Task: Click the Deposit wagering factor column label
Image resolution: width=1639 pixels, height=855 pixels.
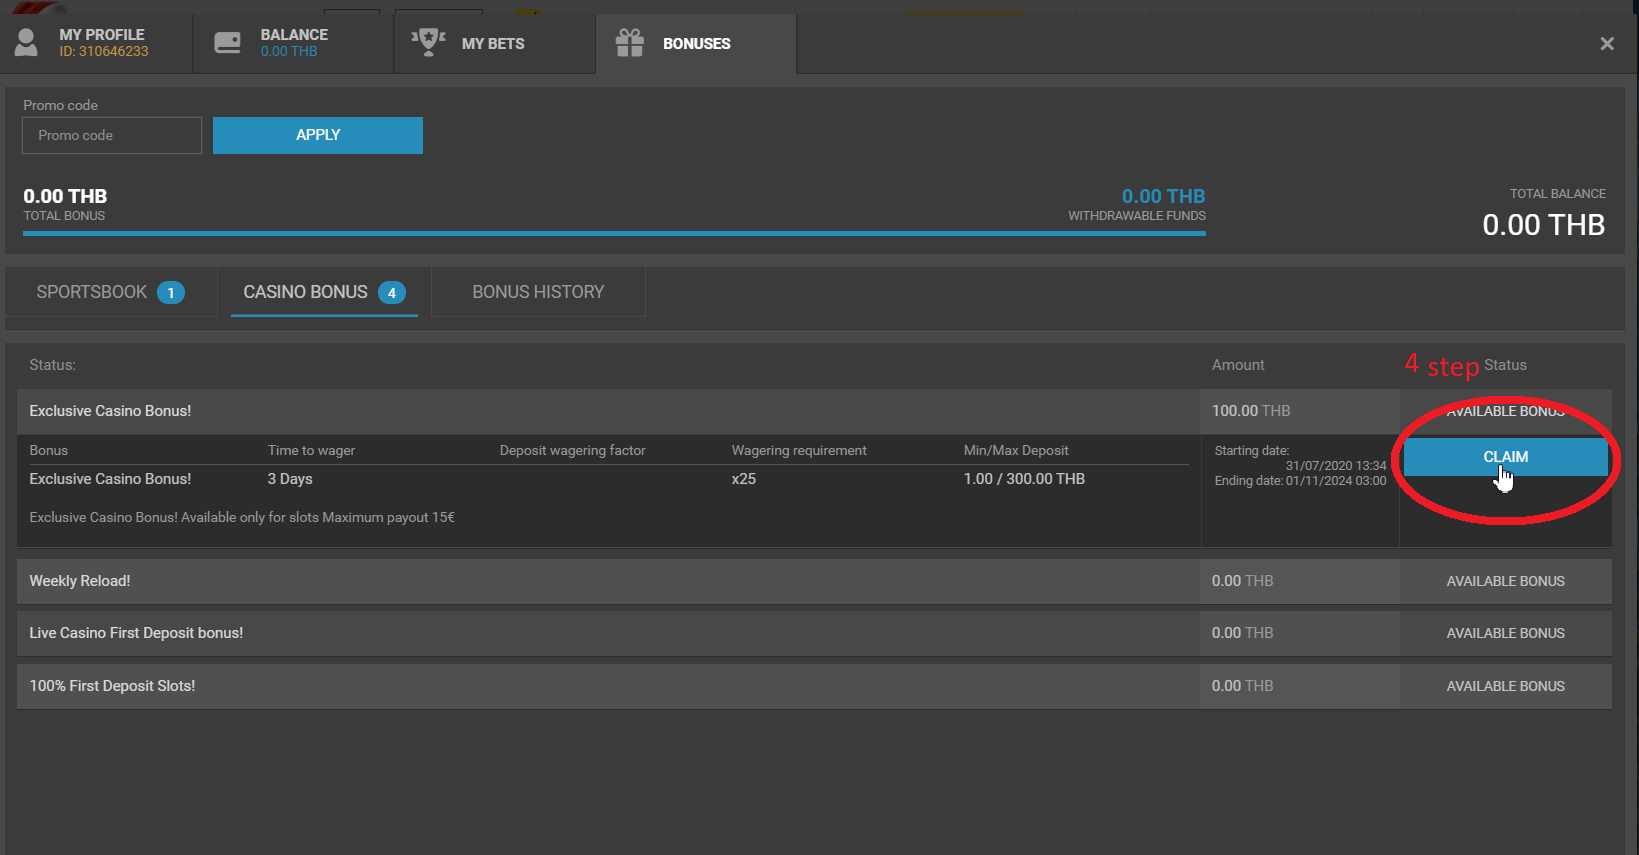Action: (x=572, y=451)
